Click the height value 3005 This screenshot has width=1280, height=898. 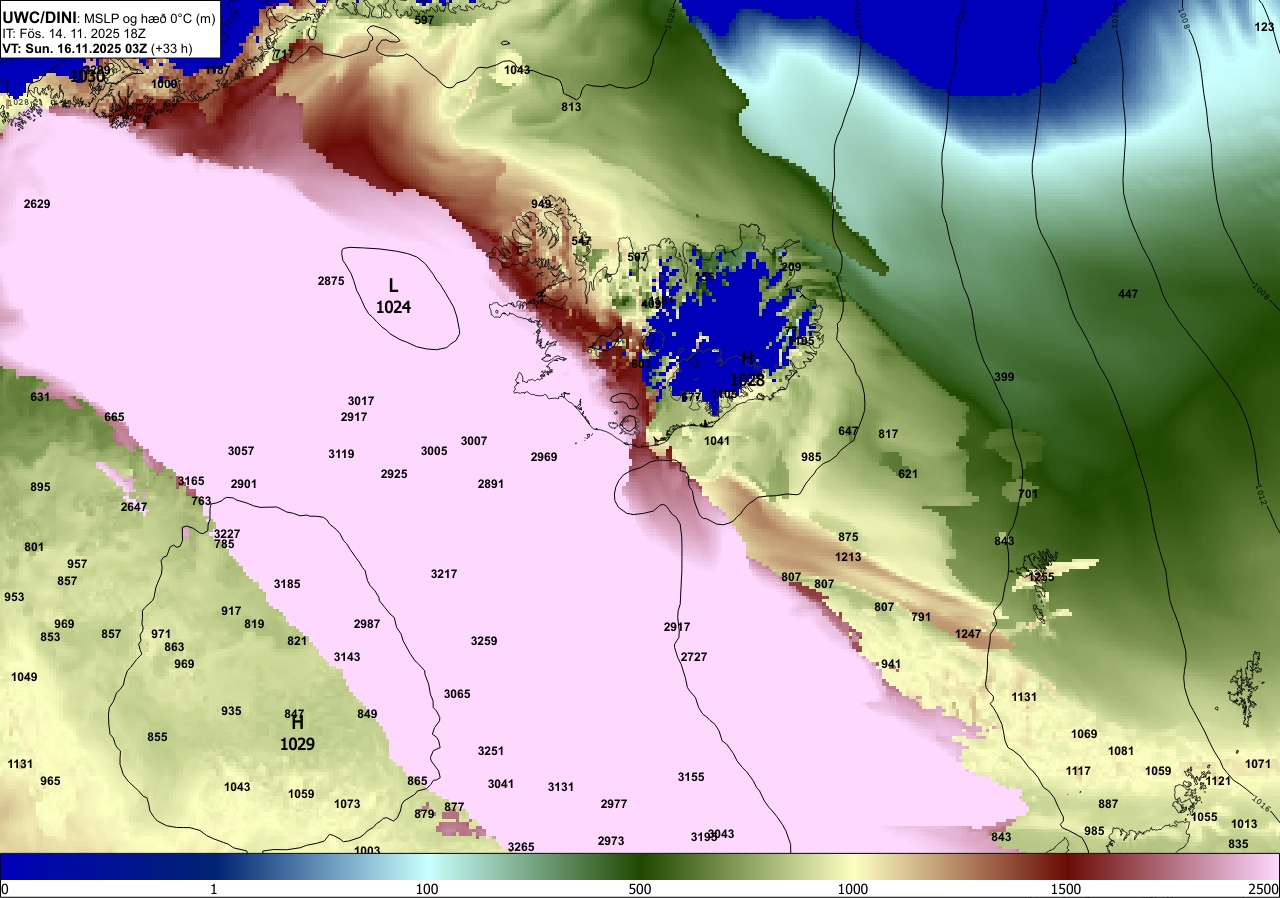click(434, 451)
